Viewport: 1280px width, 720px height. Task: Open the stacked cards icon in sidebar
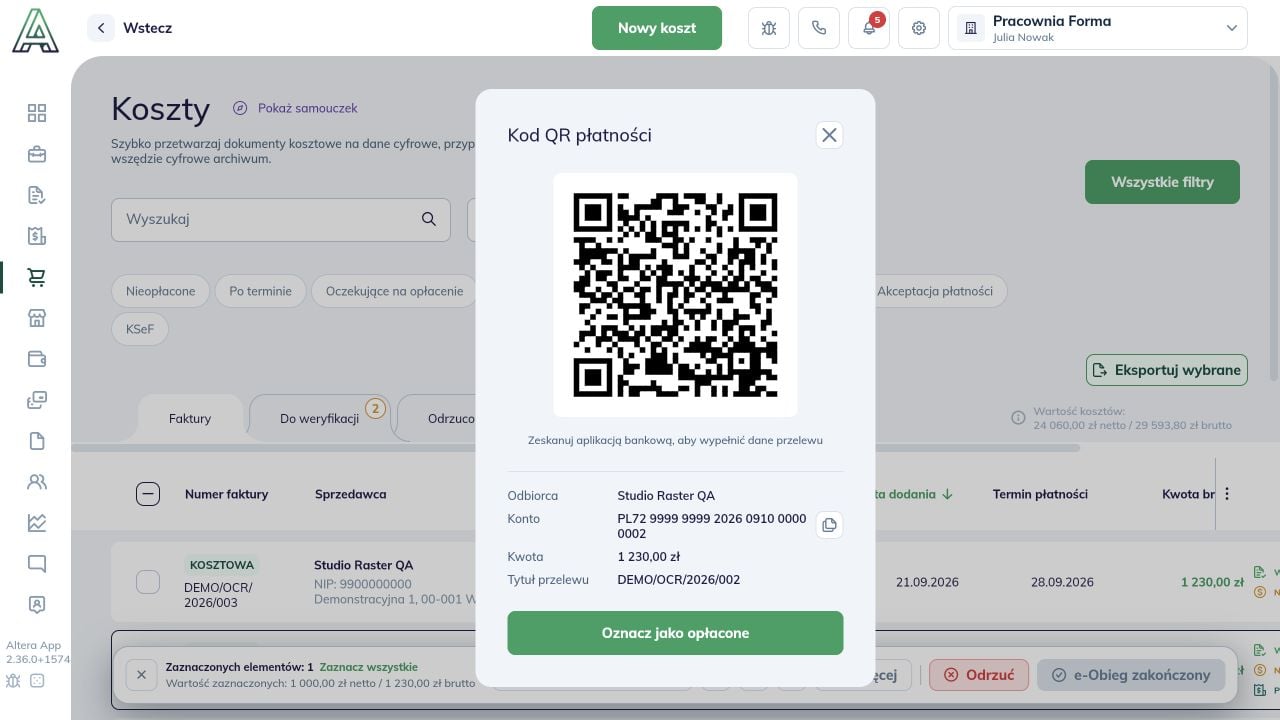(x=37, y=400)
